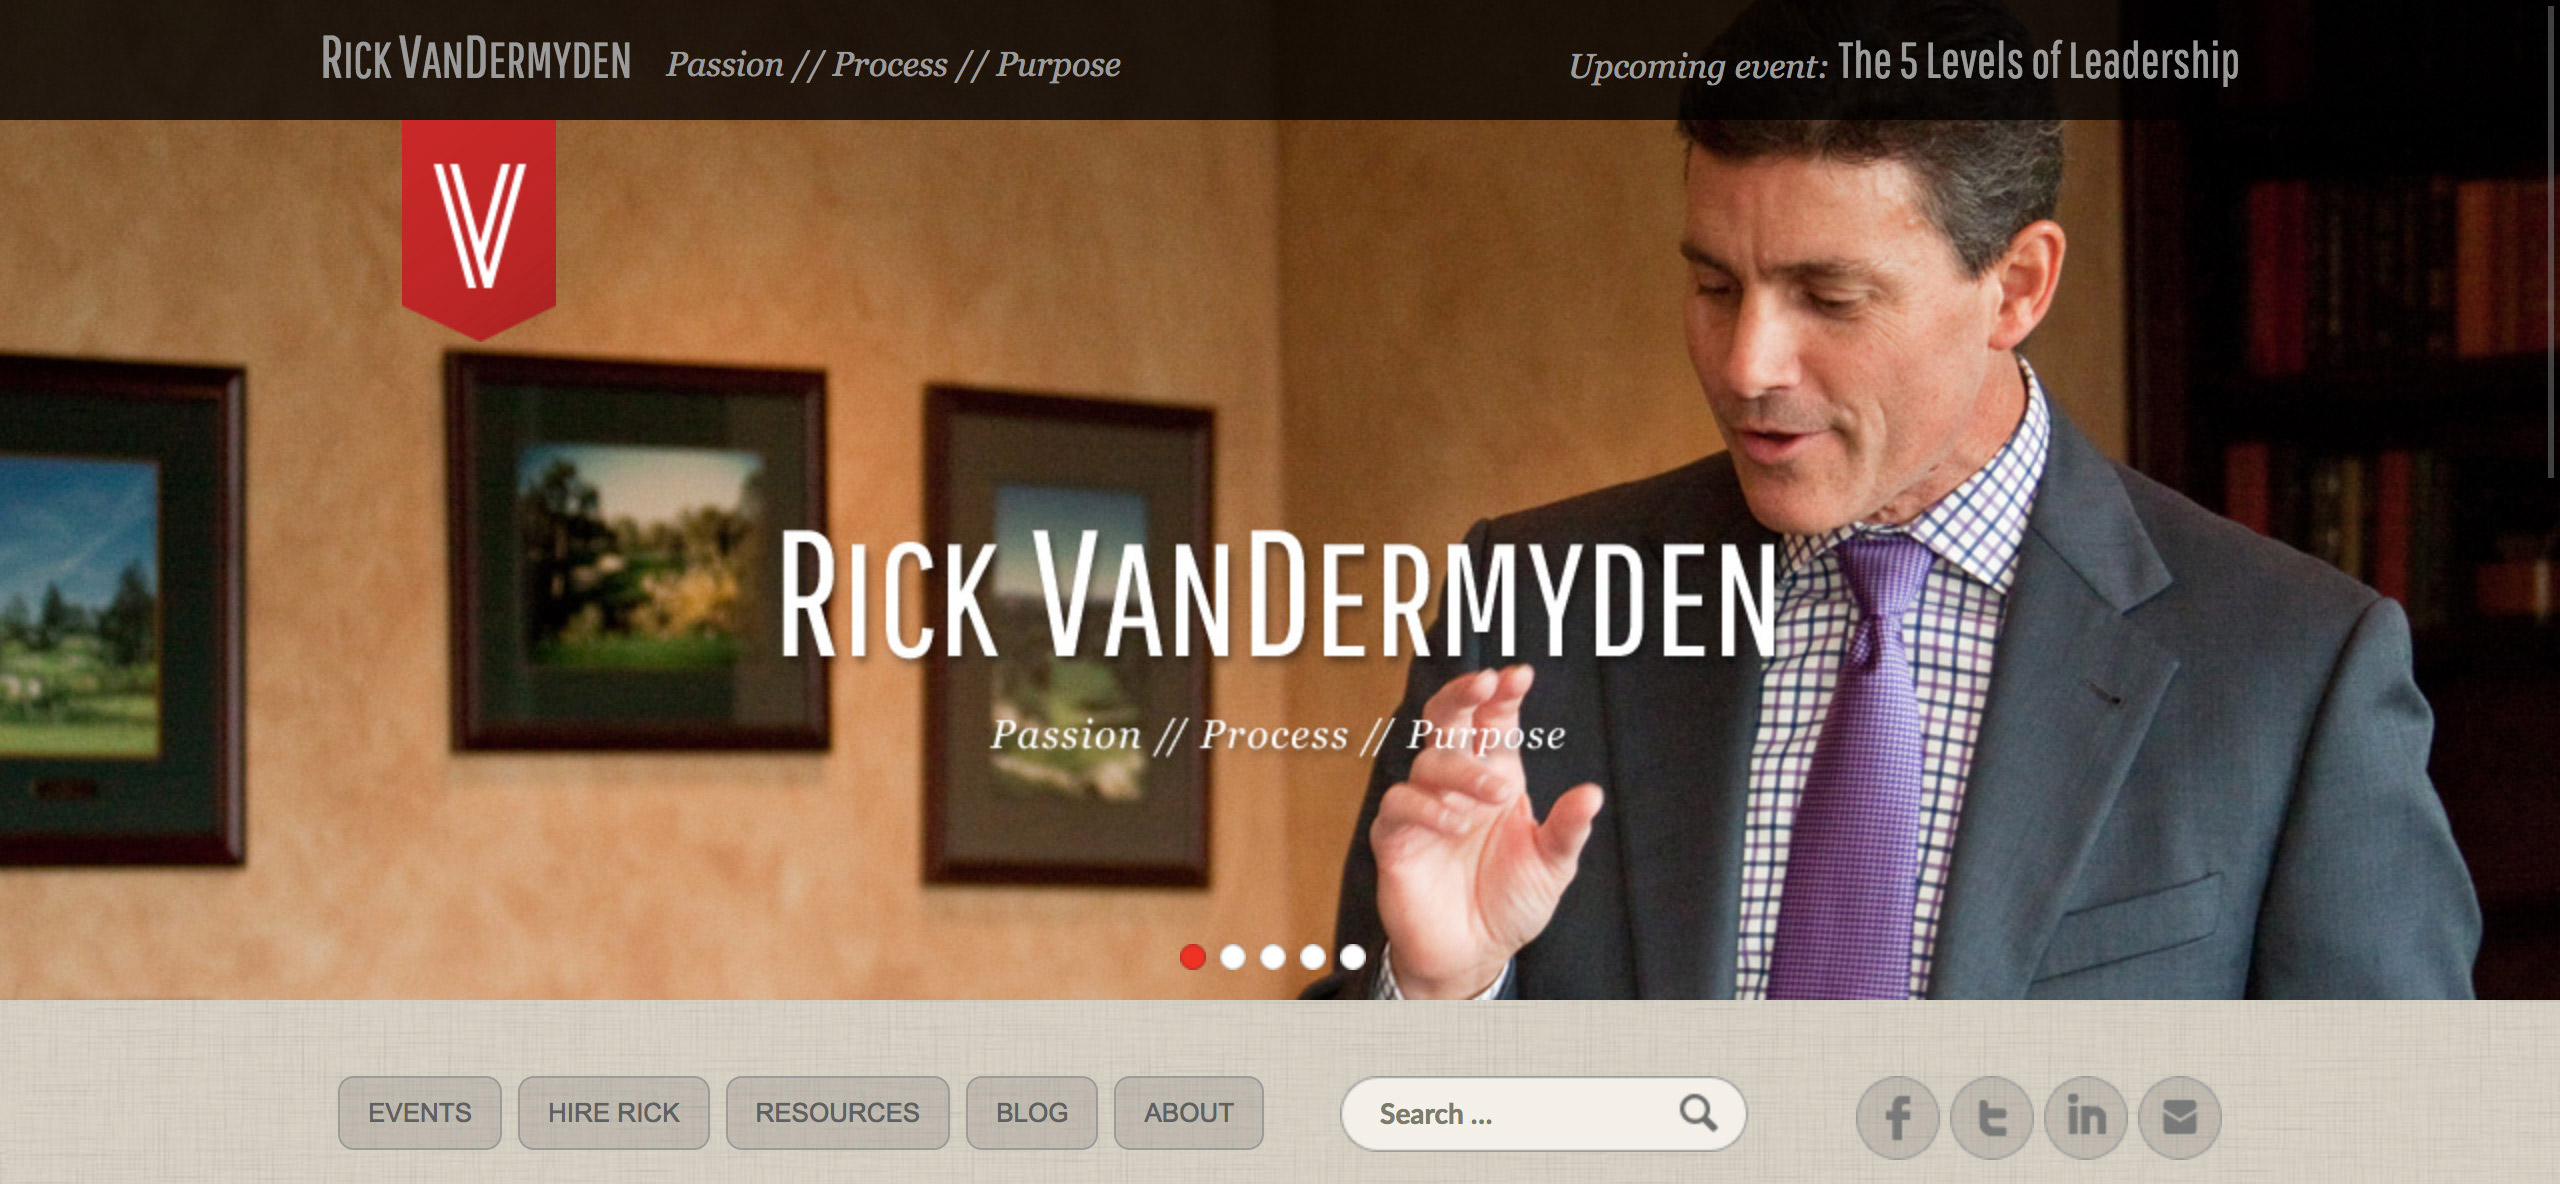The image size is (2560, 1184).
Task: Select the third slideshow dot
Action: tap(1273, 957)
